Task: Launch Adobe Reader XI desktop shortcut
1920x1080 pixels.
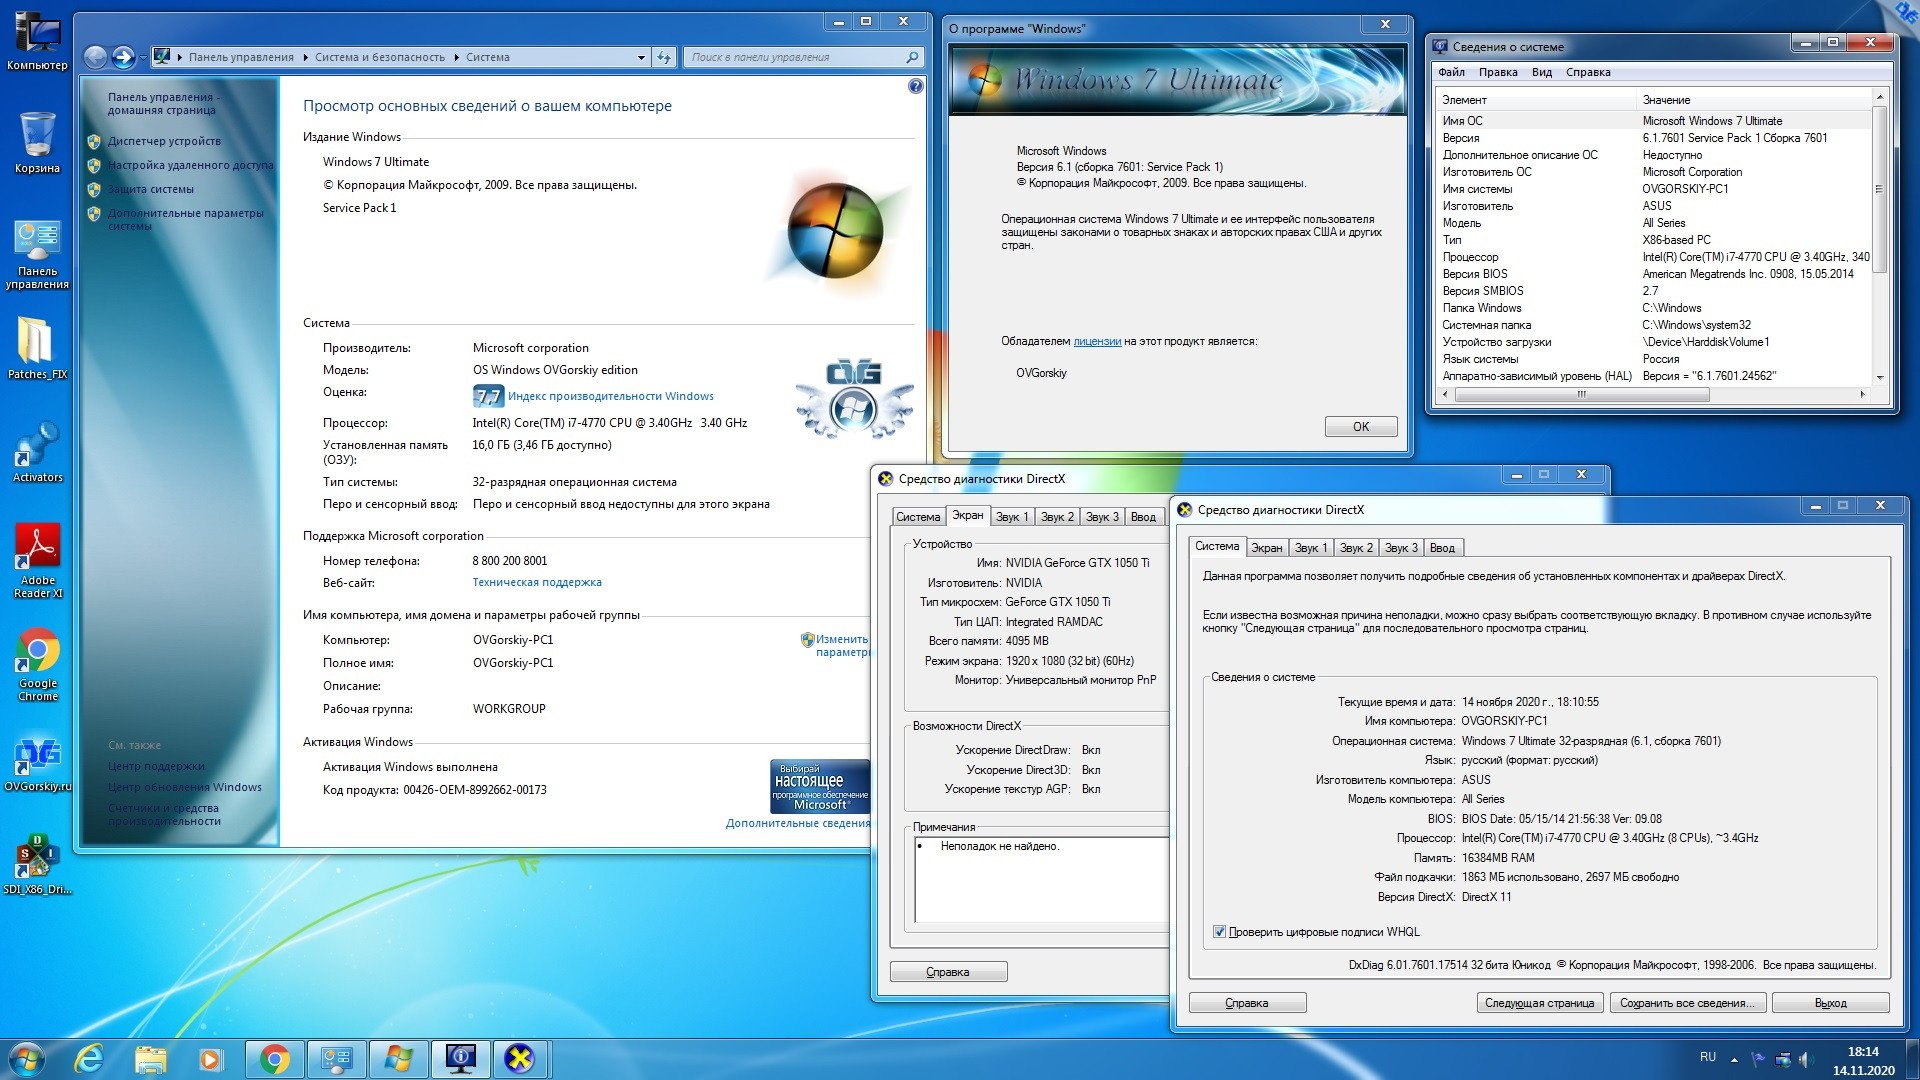Action: click(x=37, y=561)
